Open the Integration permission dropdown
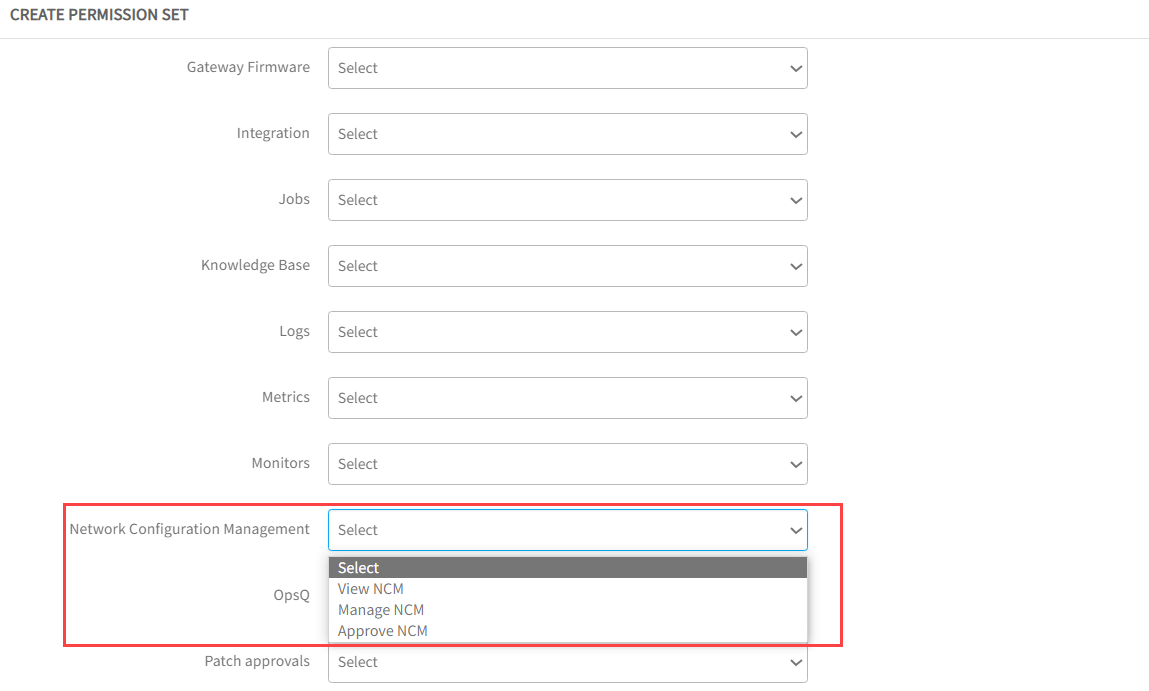The height and width of the screenshot is (691, 1149). pyautogui.click(x=568, y=134)
